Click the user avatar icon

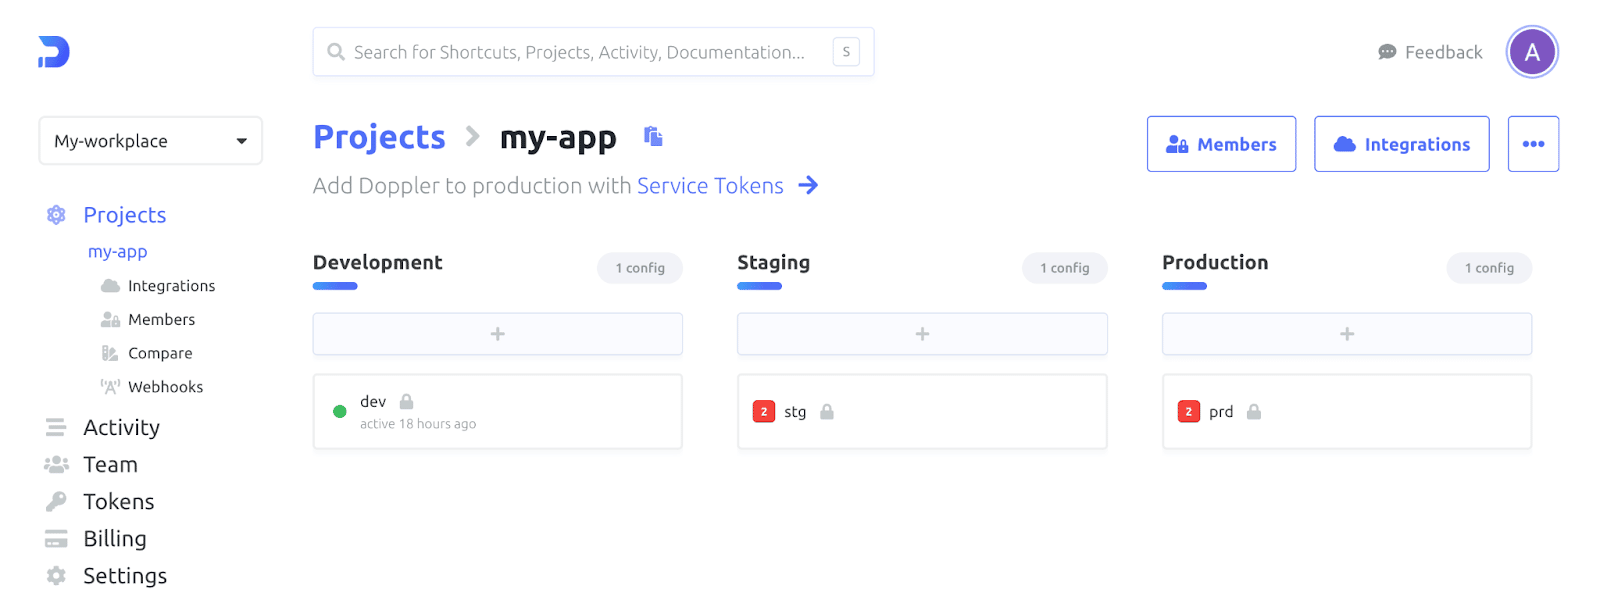pos(1531,52)
